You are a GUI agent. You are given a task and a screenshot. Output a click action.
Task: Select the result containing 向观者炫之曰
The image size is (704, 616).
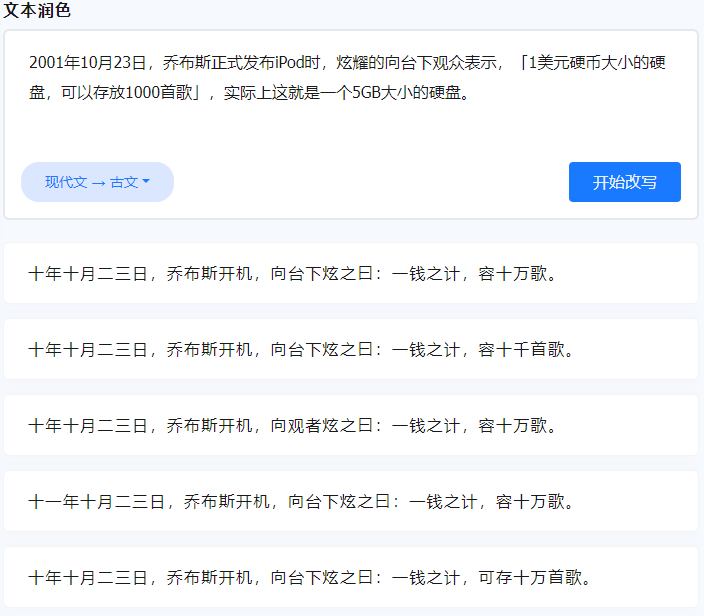pos(350,425)
